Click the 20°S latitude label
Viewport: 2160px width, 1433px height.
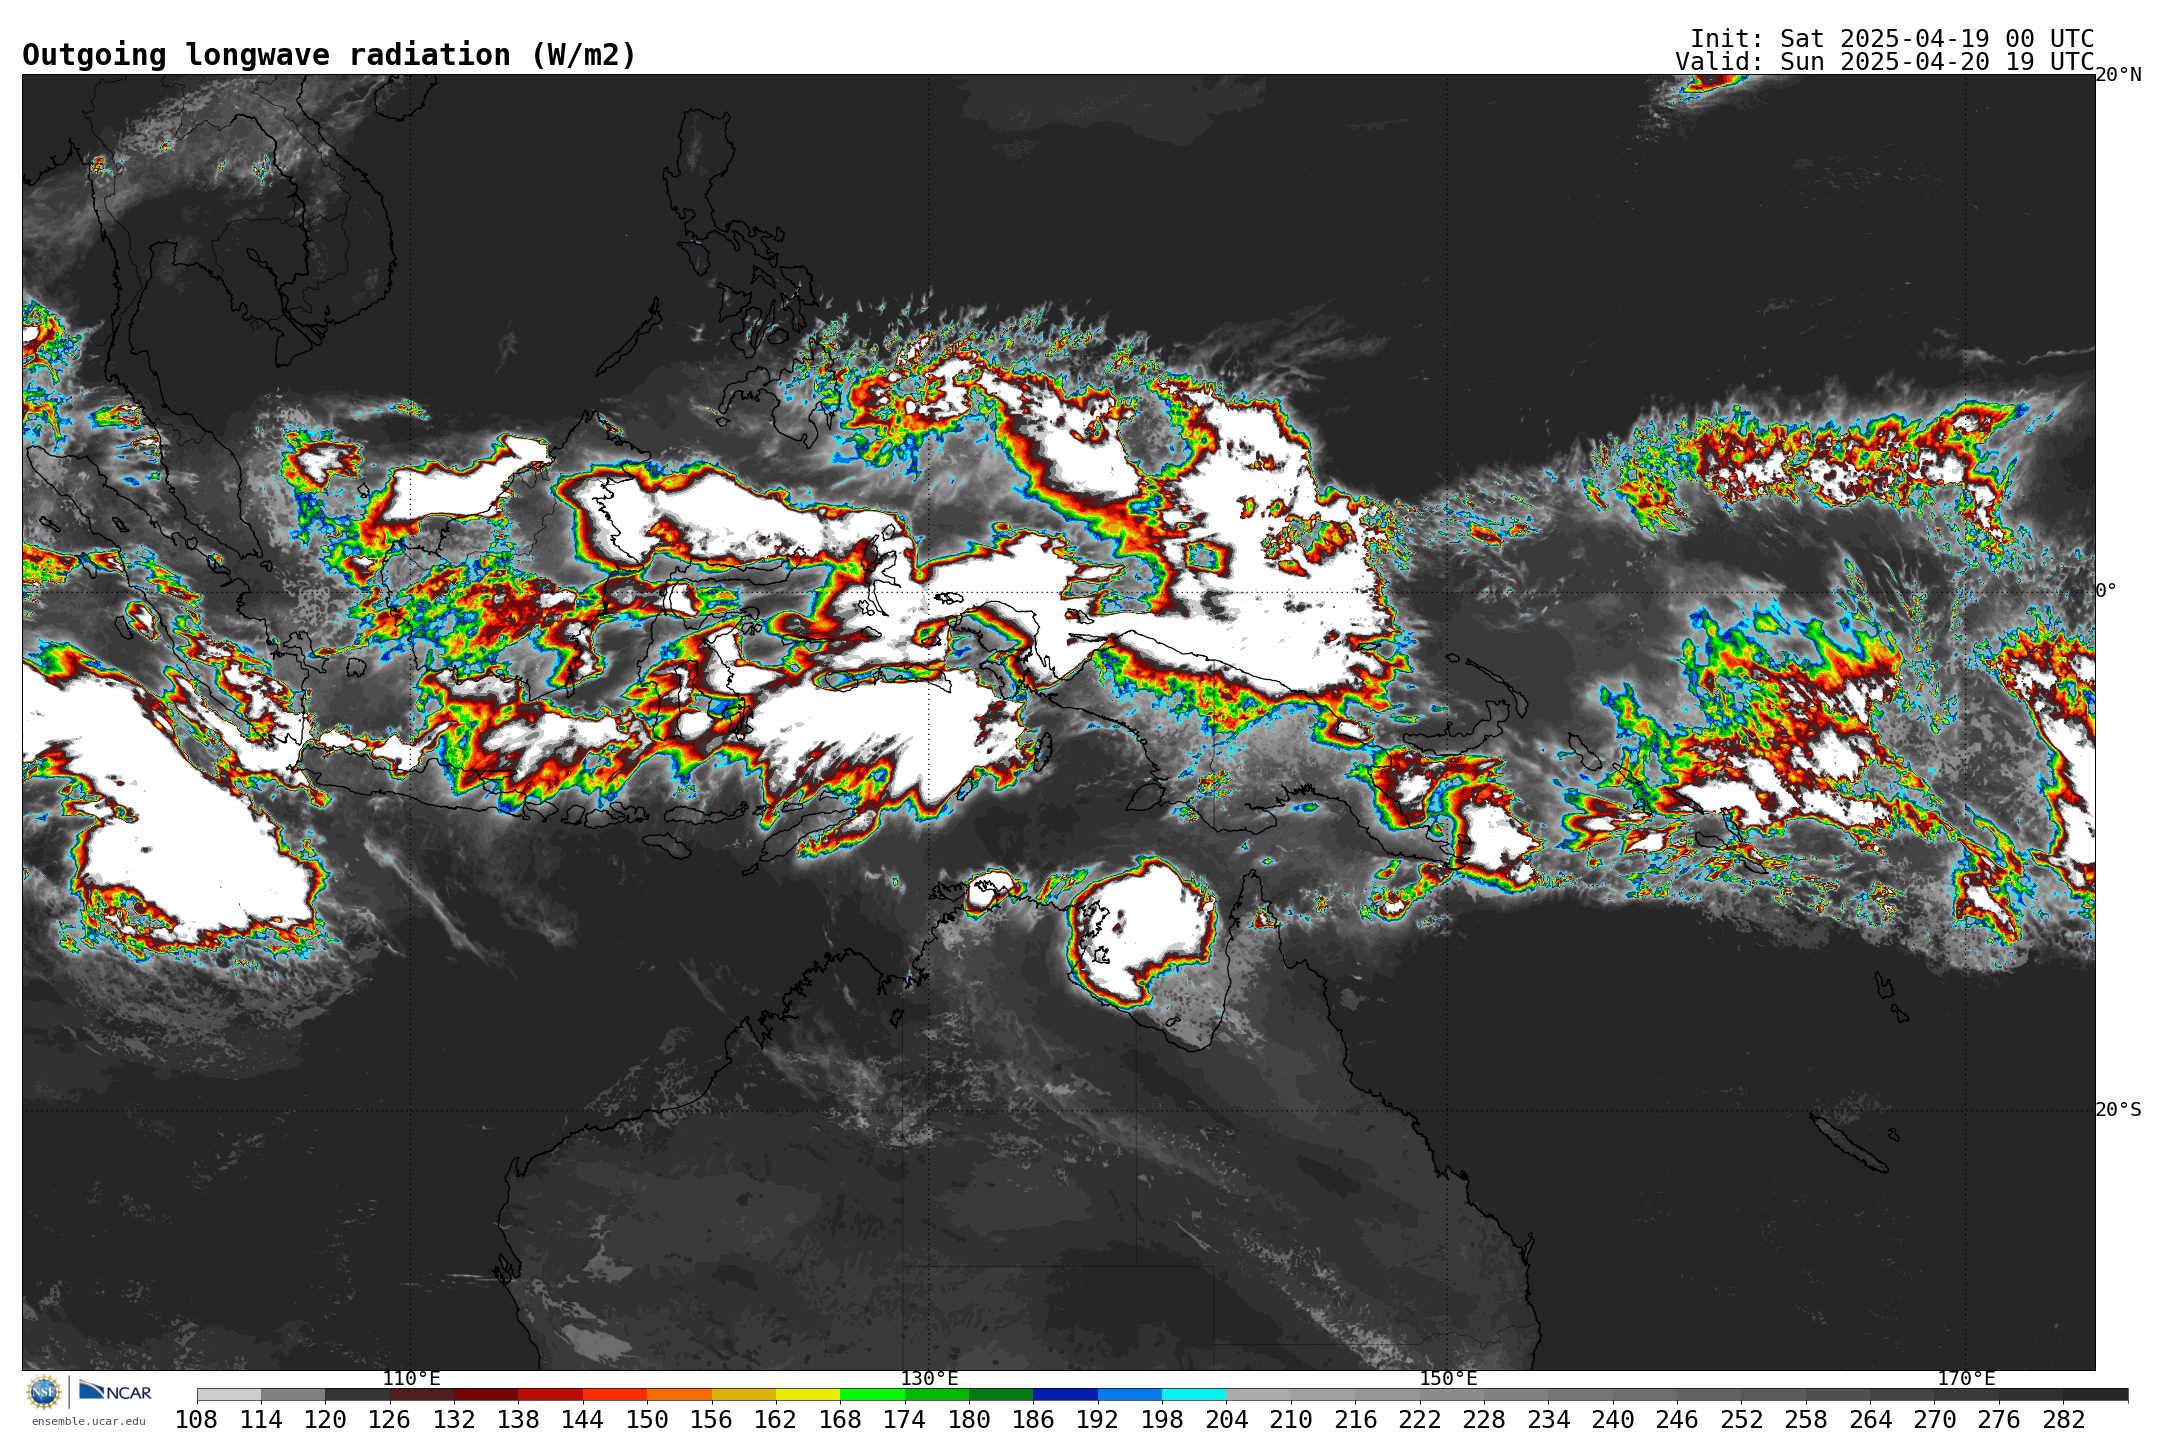2118,1109
